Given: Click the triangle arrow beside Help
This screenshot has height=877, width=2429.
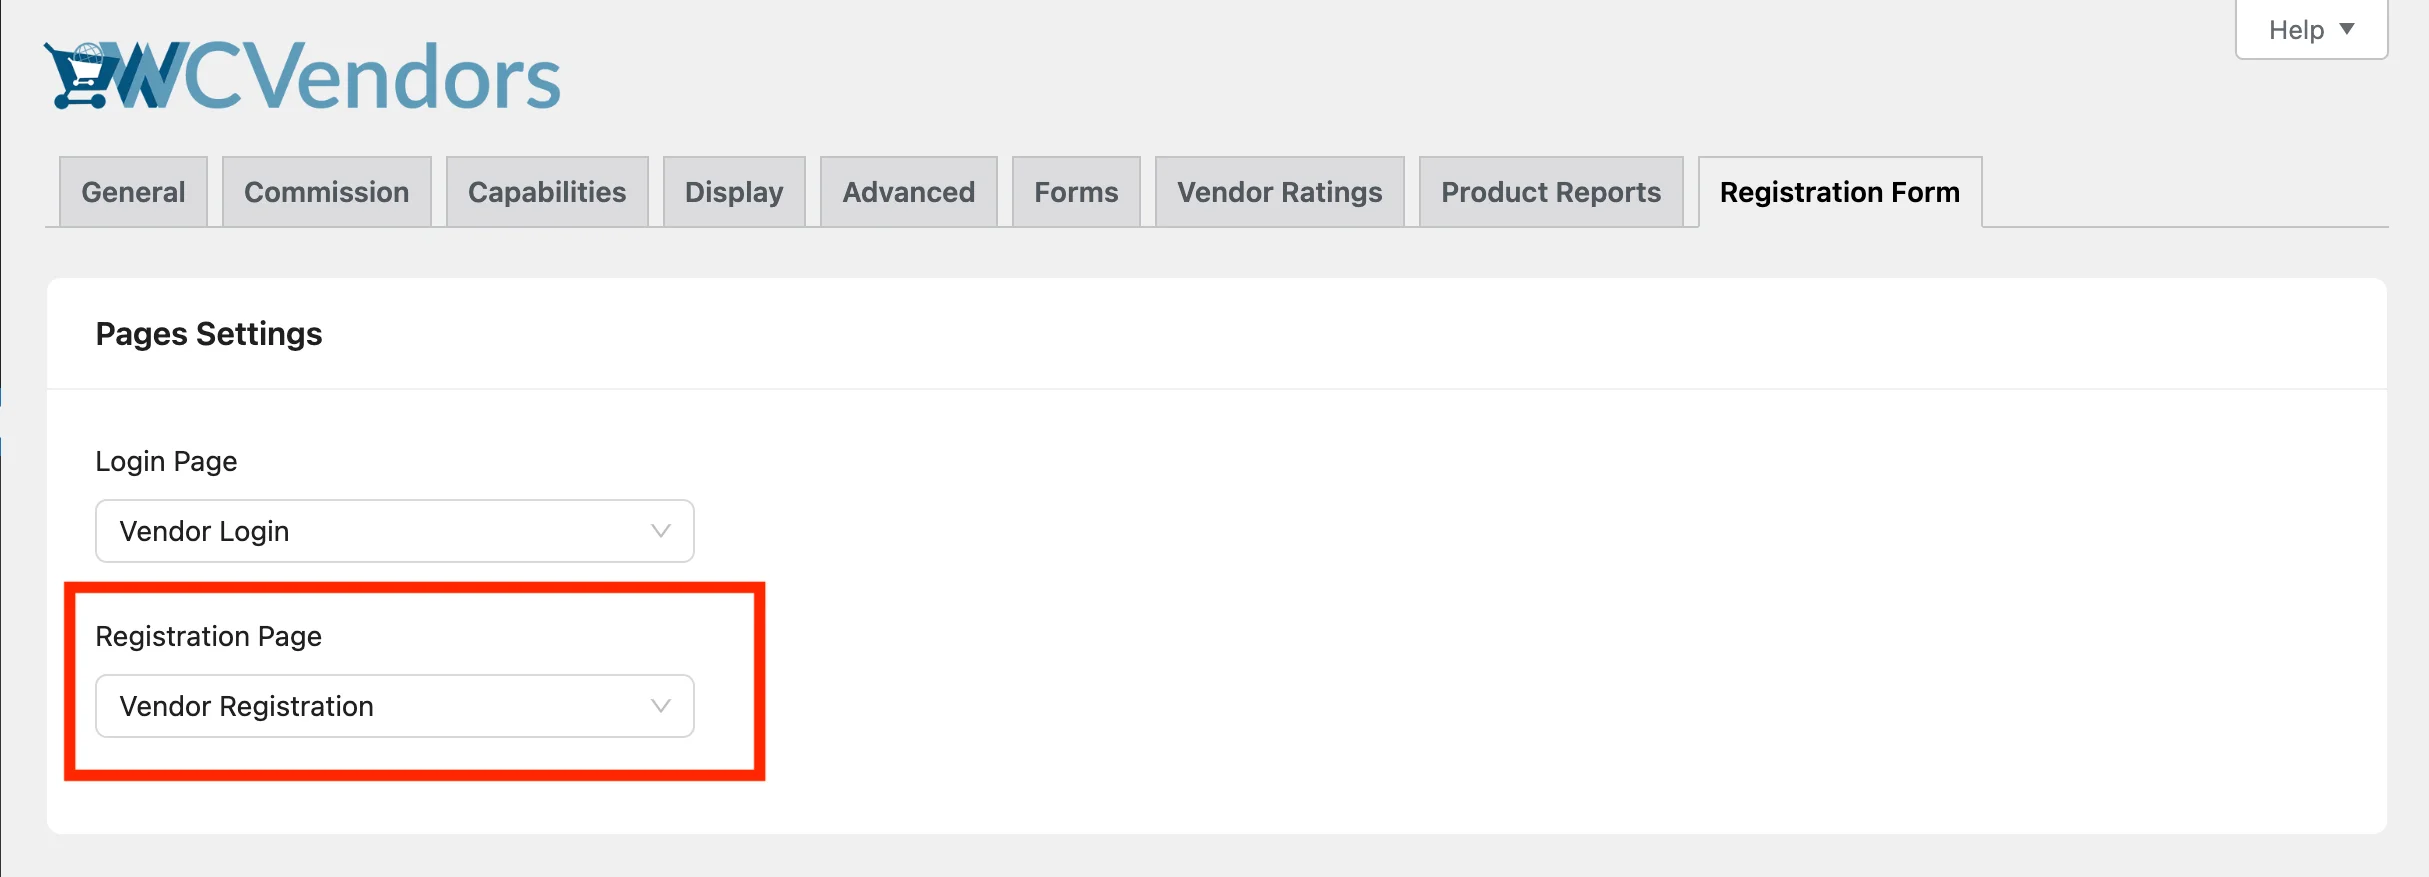Looking at the screenshot, I should coord(2347,29).
